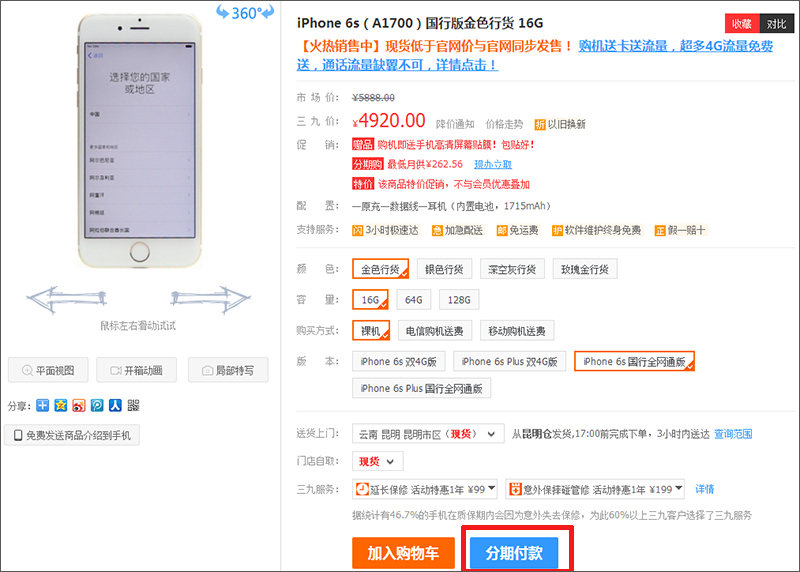800x572 pixels.
Task: Open 意外保摔碰管修 dropdown
Action: (x=595, y=489)
